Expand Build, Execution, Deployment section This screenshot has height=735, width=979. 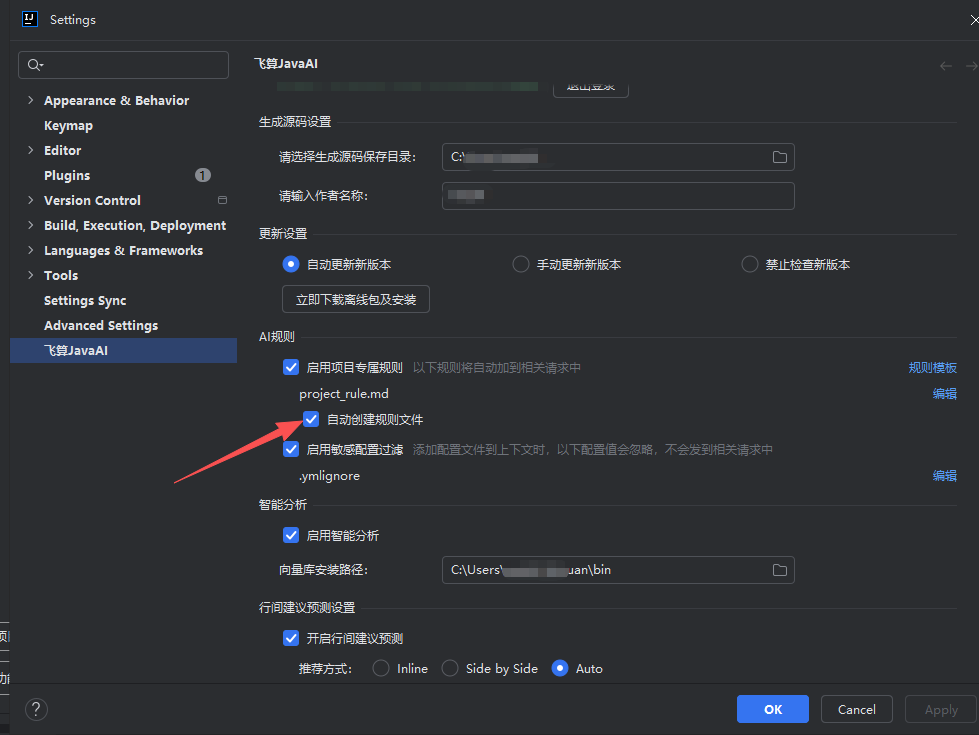point(31,225)
